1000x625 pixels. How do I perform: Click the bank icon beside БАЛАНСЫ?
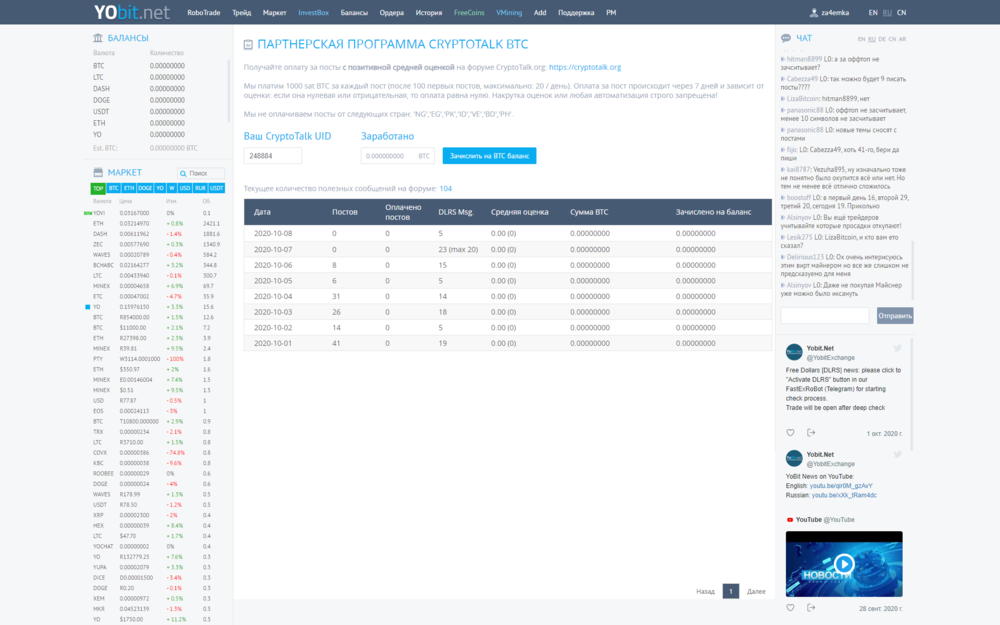98,38
